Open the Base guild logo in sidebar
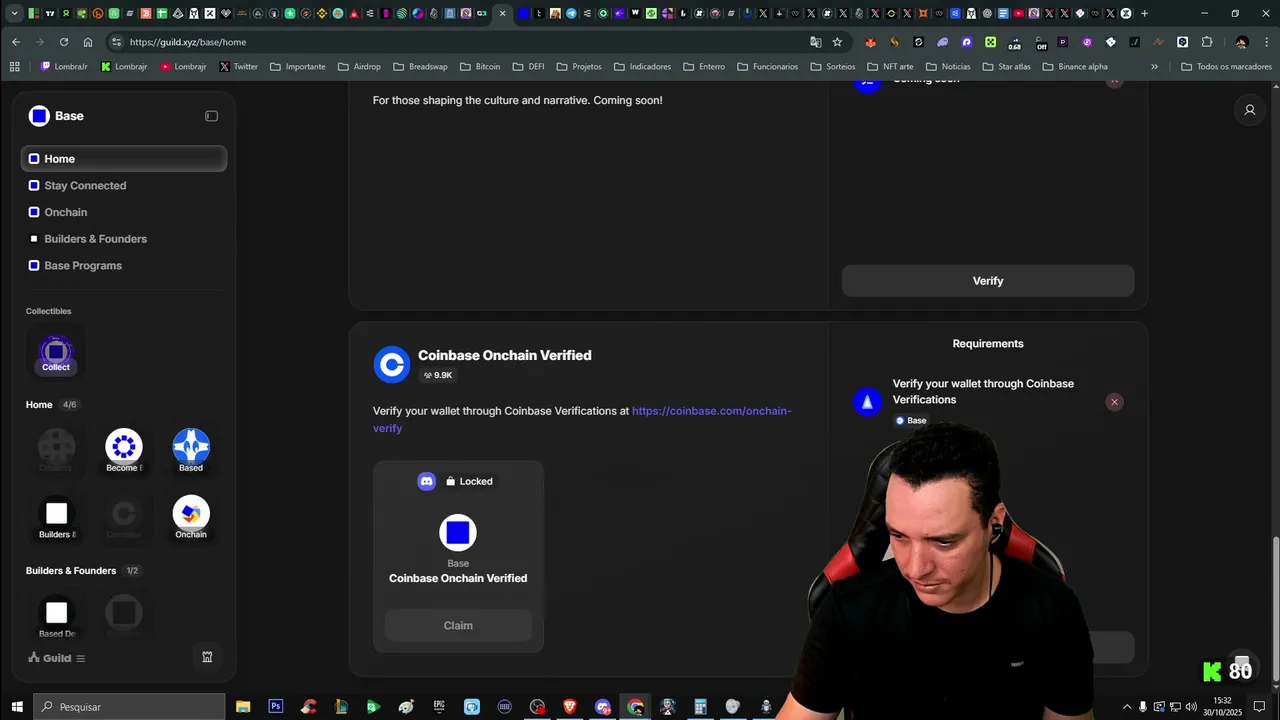Viewport: 1280px width, 720px height. (x=39, y=116)
